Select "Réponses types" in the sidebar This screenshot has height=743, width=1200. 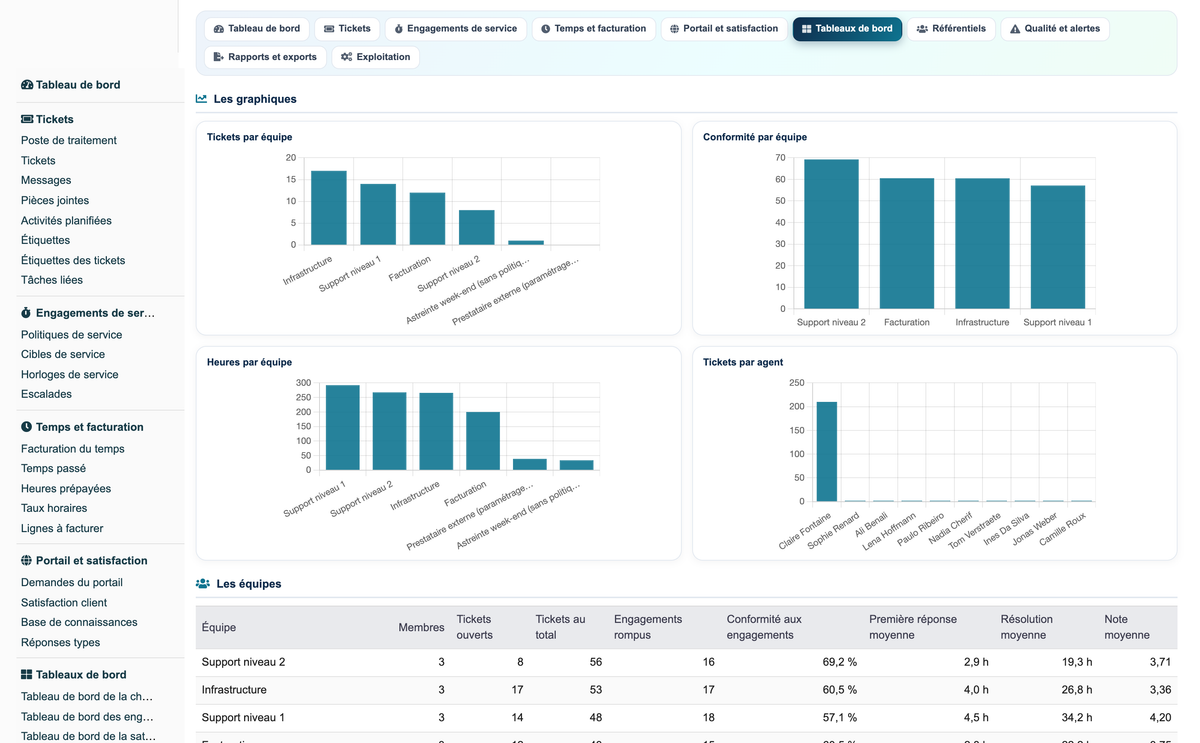(x=61, y=643)
